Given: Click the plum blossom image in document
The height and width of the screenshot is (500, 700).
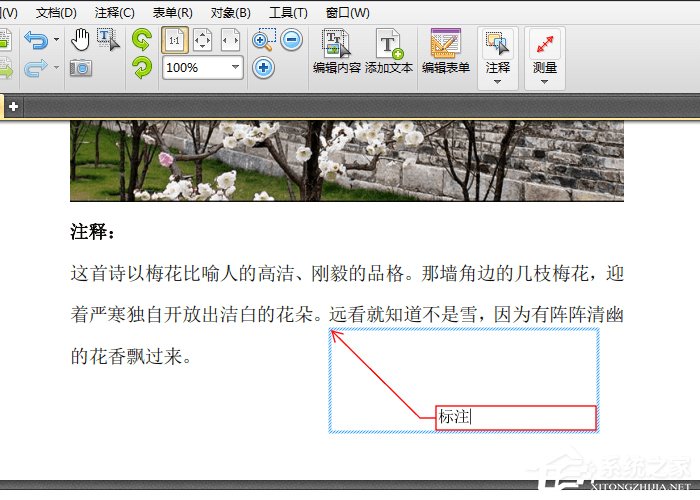Looking at the screenshot, I should click(x=347, y=161).
